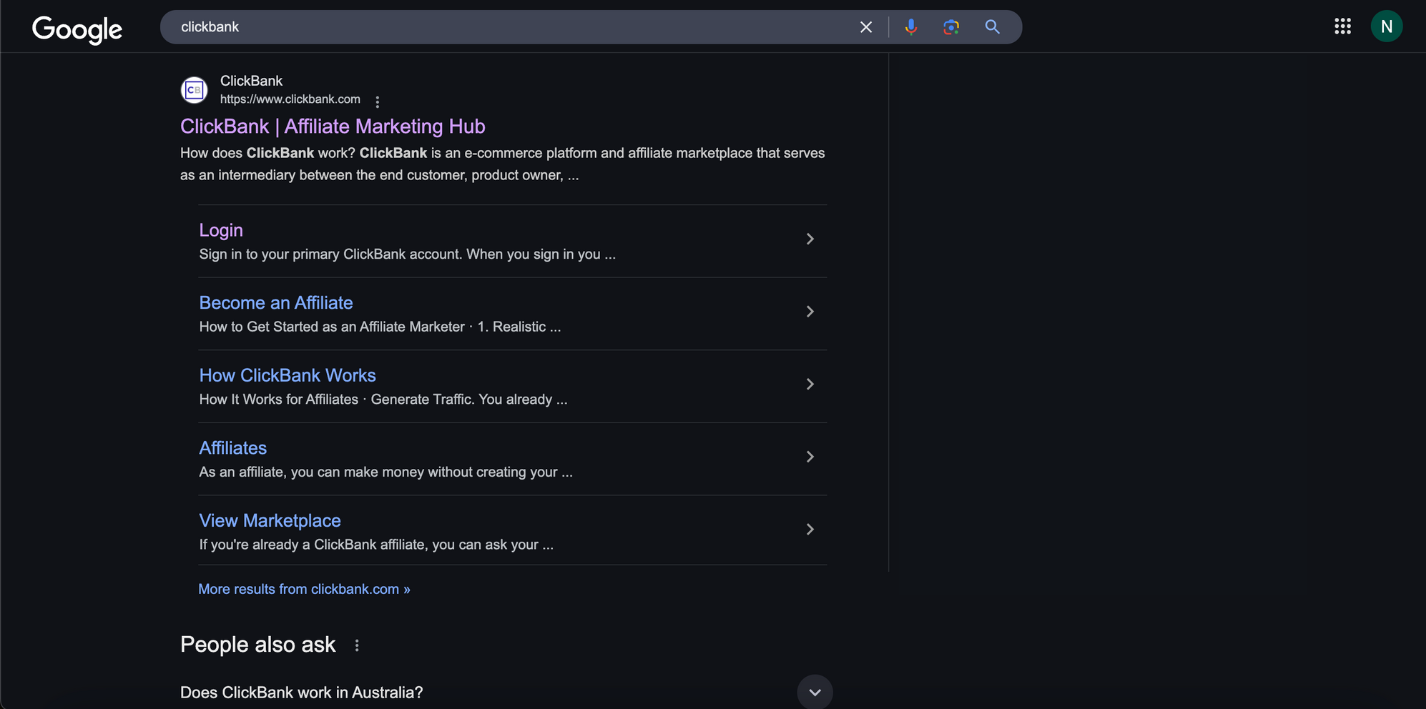Open the Affiliates sitelink
The height and width of the screenshot is (709, 1426).
233,448
